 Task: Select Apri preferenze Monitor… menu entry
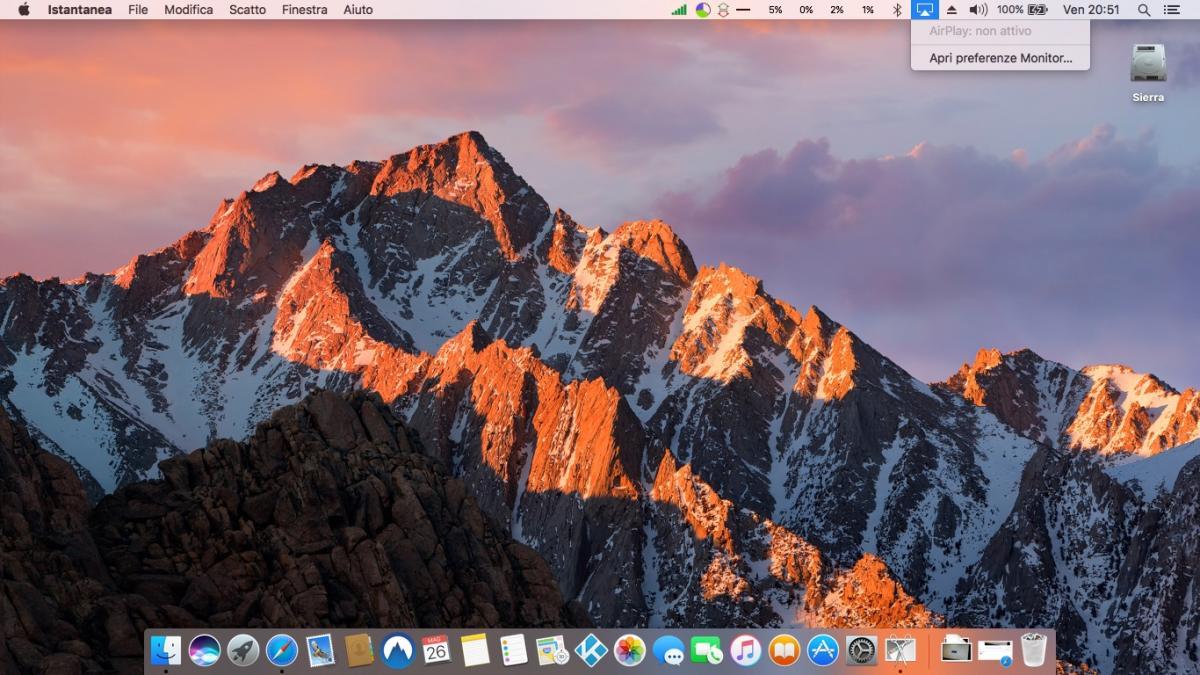[1000, 58]
